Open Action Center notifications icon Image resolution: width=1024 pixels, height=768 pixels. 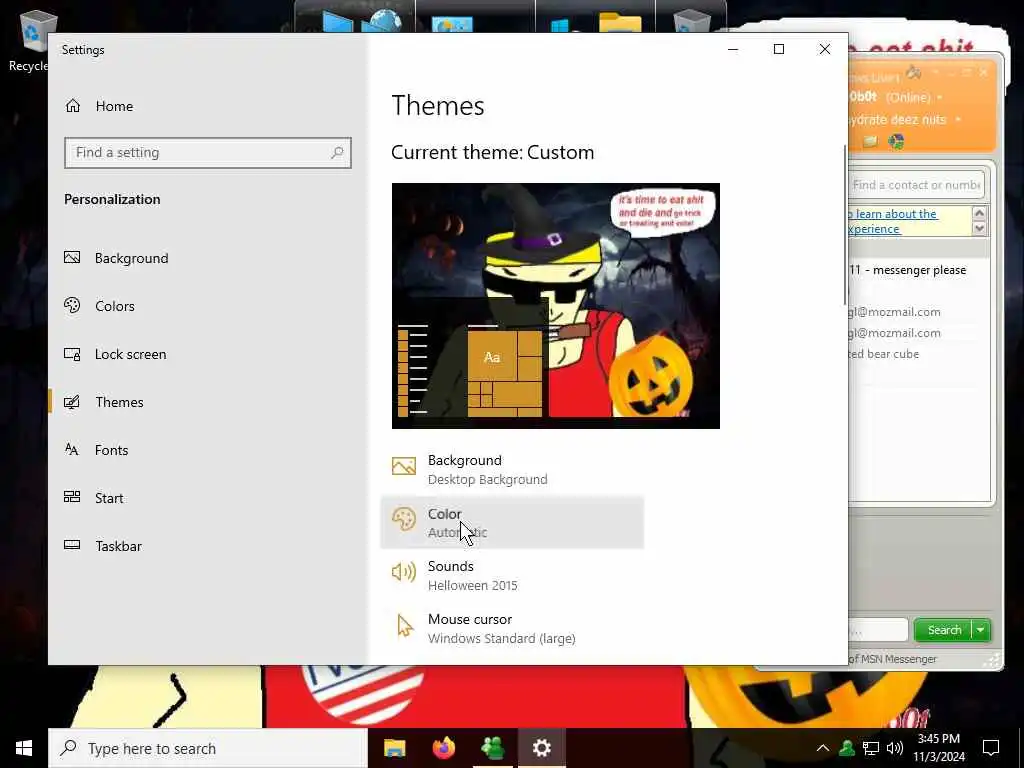tap(991, 748)
